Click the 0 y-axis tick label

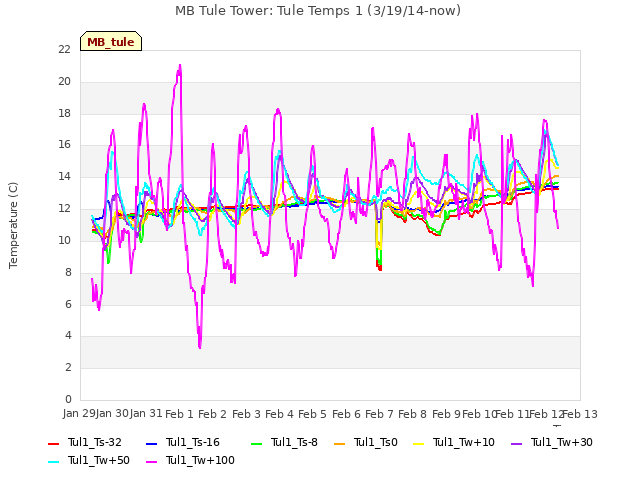click(x=68, y=399)
